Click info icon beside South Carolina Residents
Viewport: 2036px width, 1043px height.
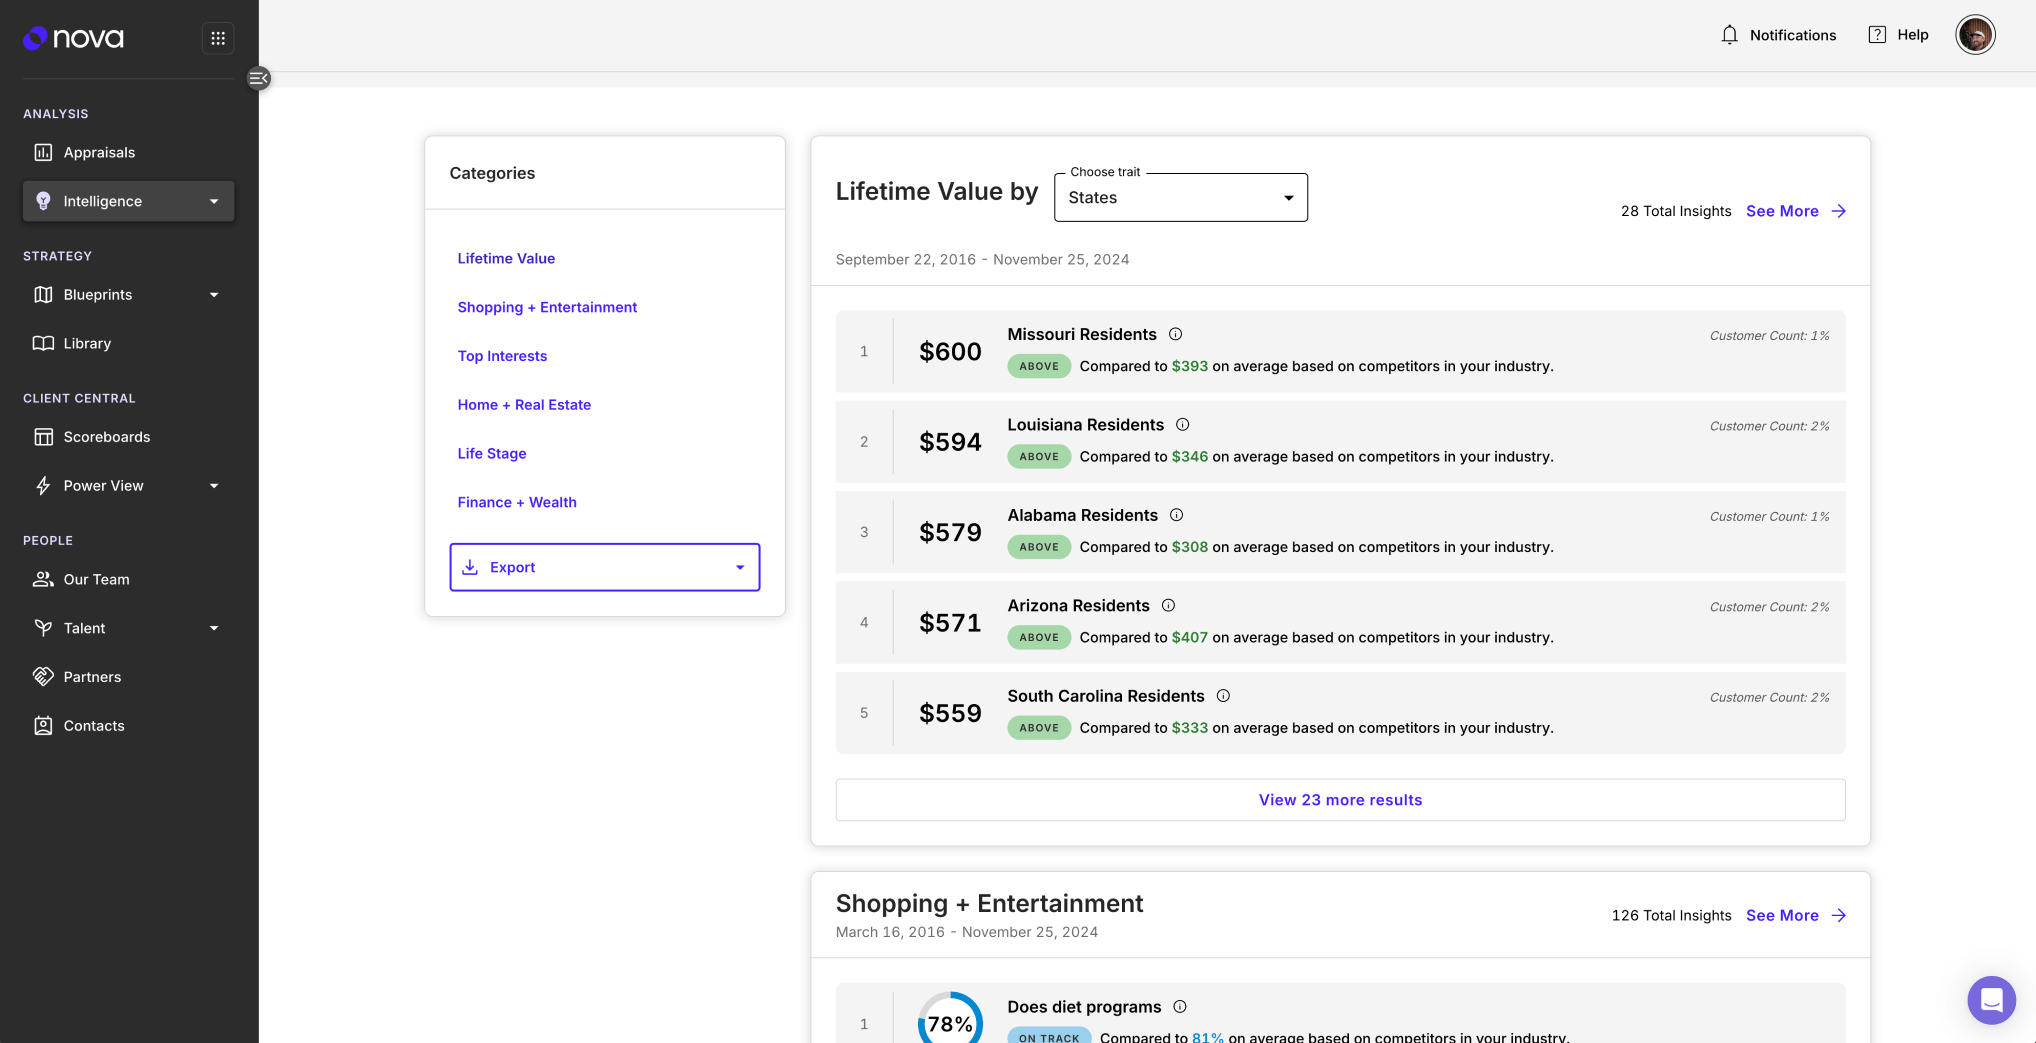(1223, 696)
